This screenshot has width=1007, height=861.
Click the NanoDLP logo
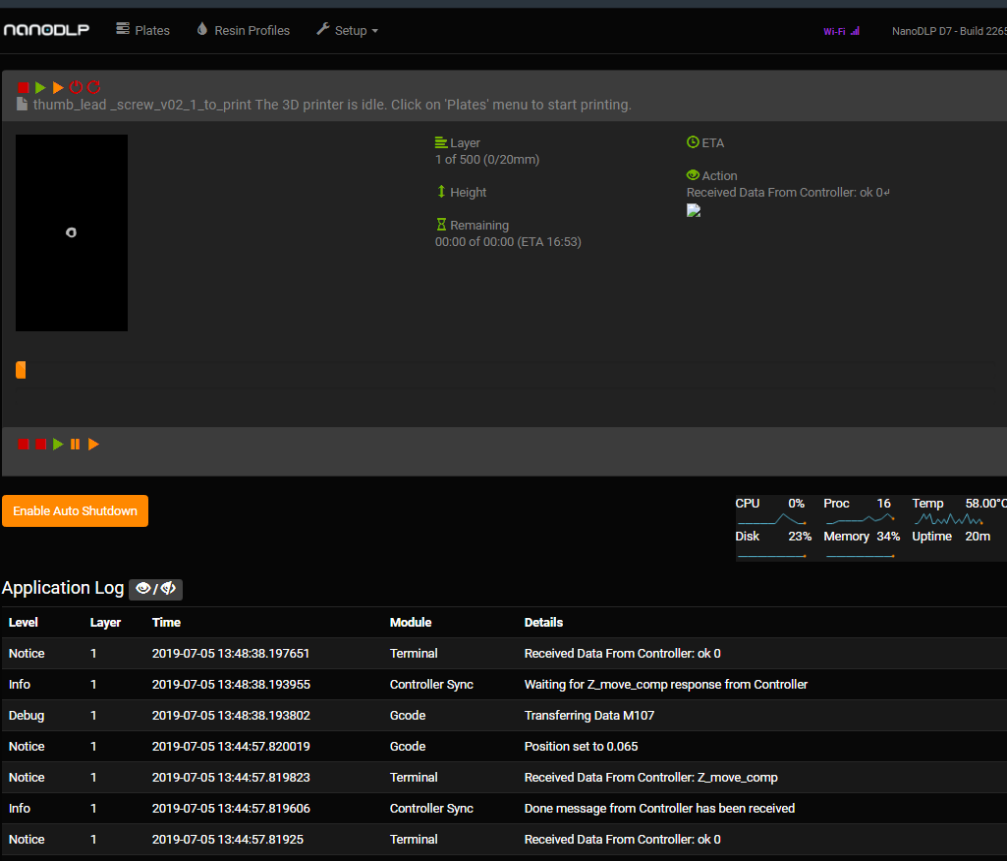coord(46,30)
